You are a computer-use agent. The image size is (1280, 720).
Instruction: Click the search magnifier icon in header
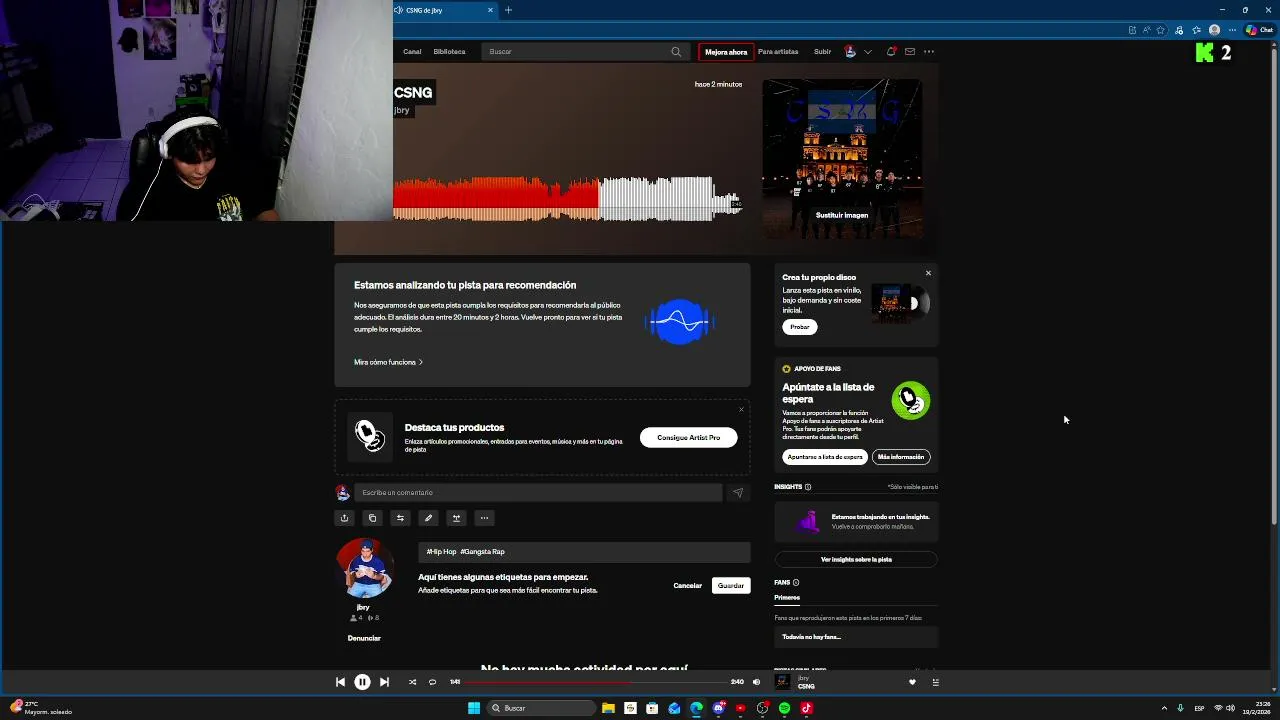coord(676,51)
